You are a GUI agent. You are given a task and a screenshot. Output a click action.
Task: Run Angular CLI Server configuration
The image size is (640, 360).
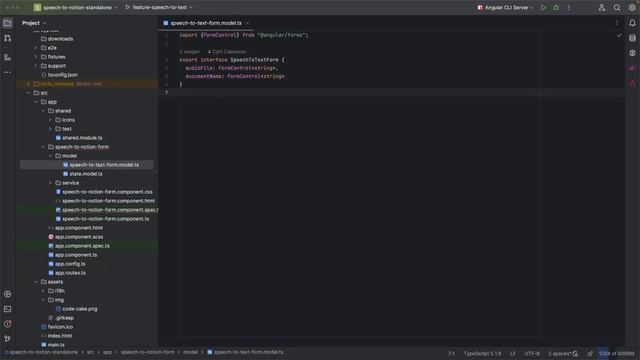(x=543, y=7)
